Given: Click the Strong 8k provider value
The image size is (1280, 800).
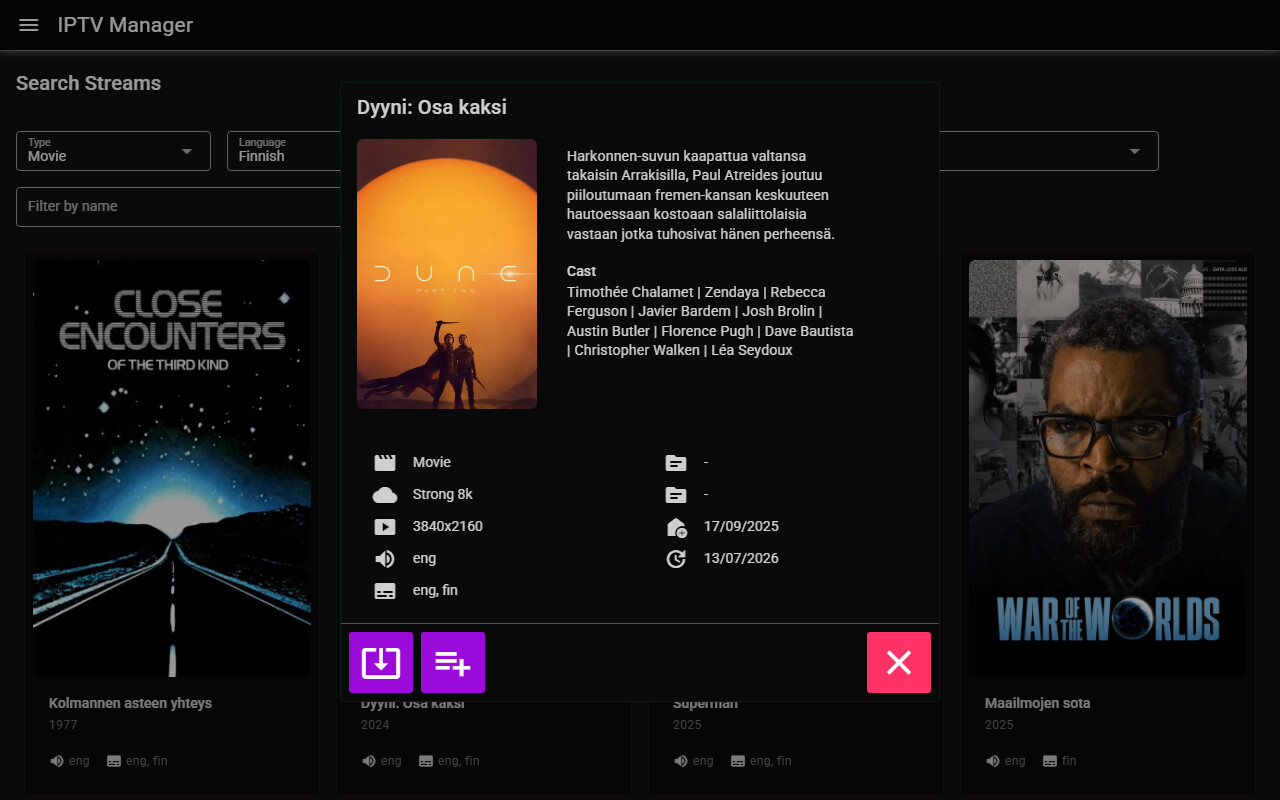Looking at the screenshot, I should [443, 494].
